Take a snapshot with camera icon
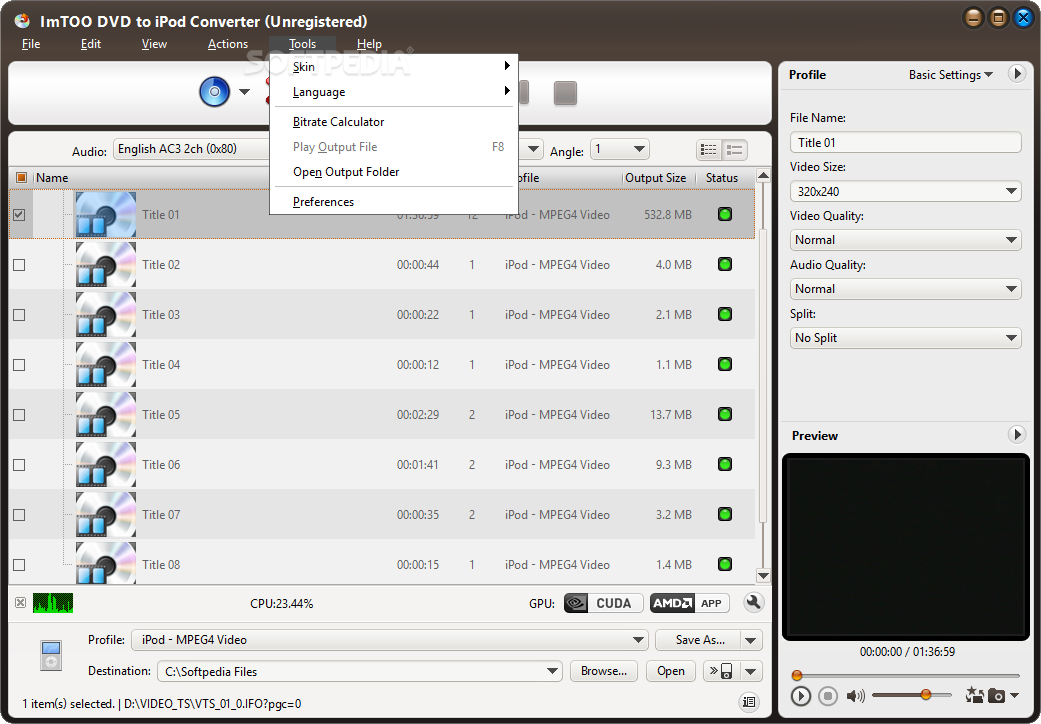 coord(996,695)
